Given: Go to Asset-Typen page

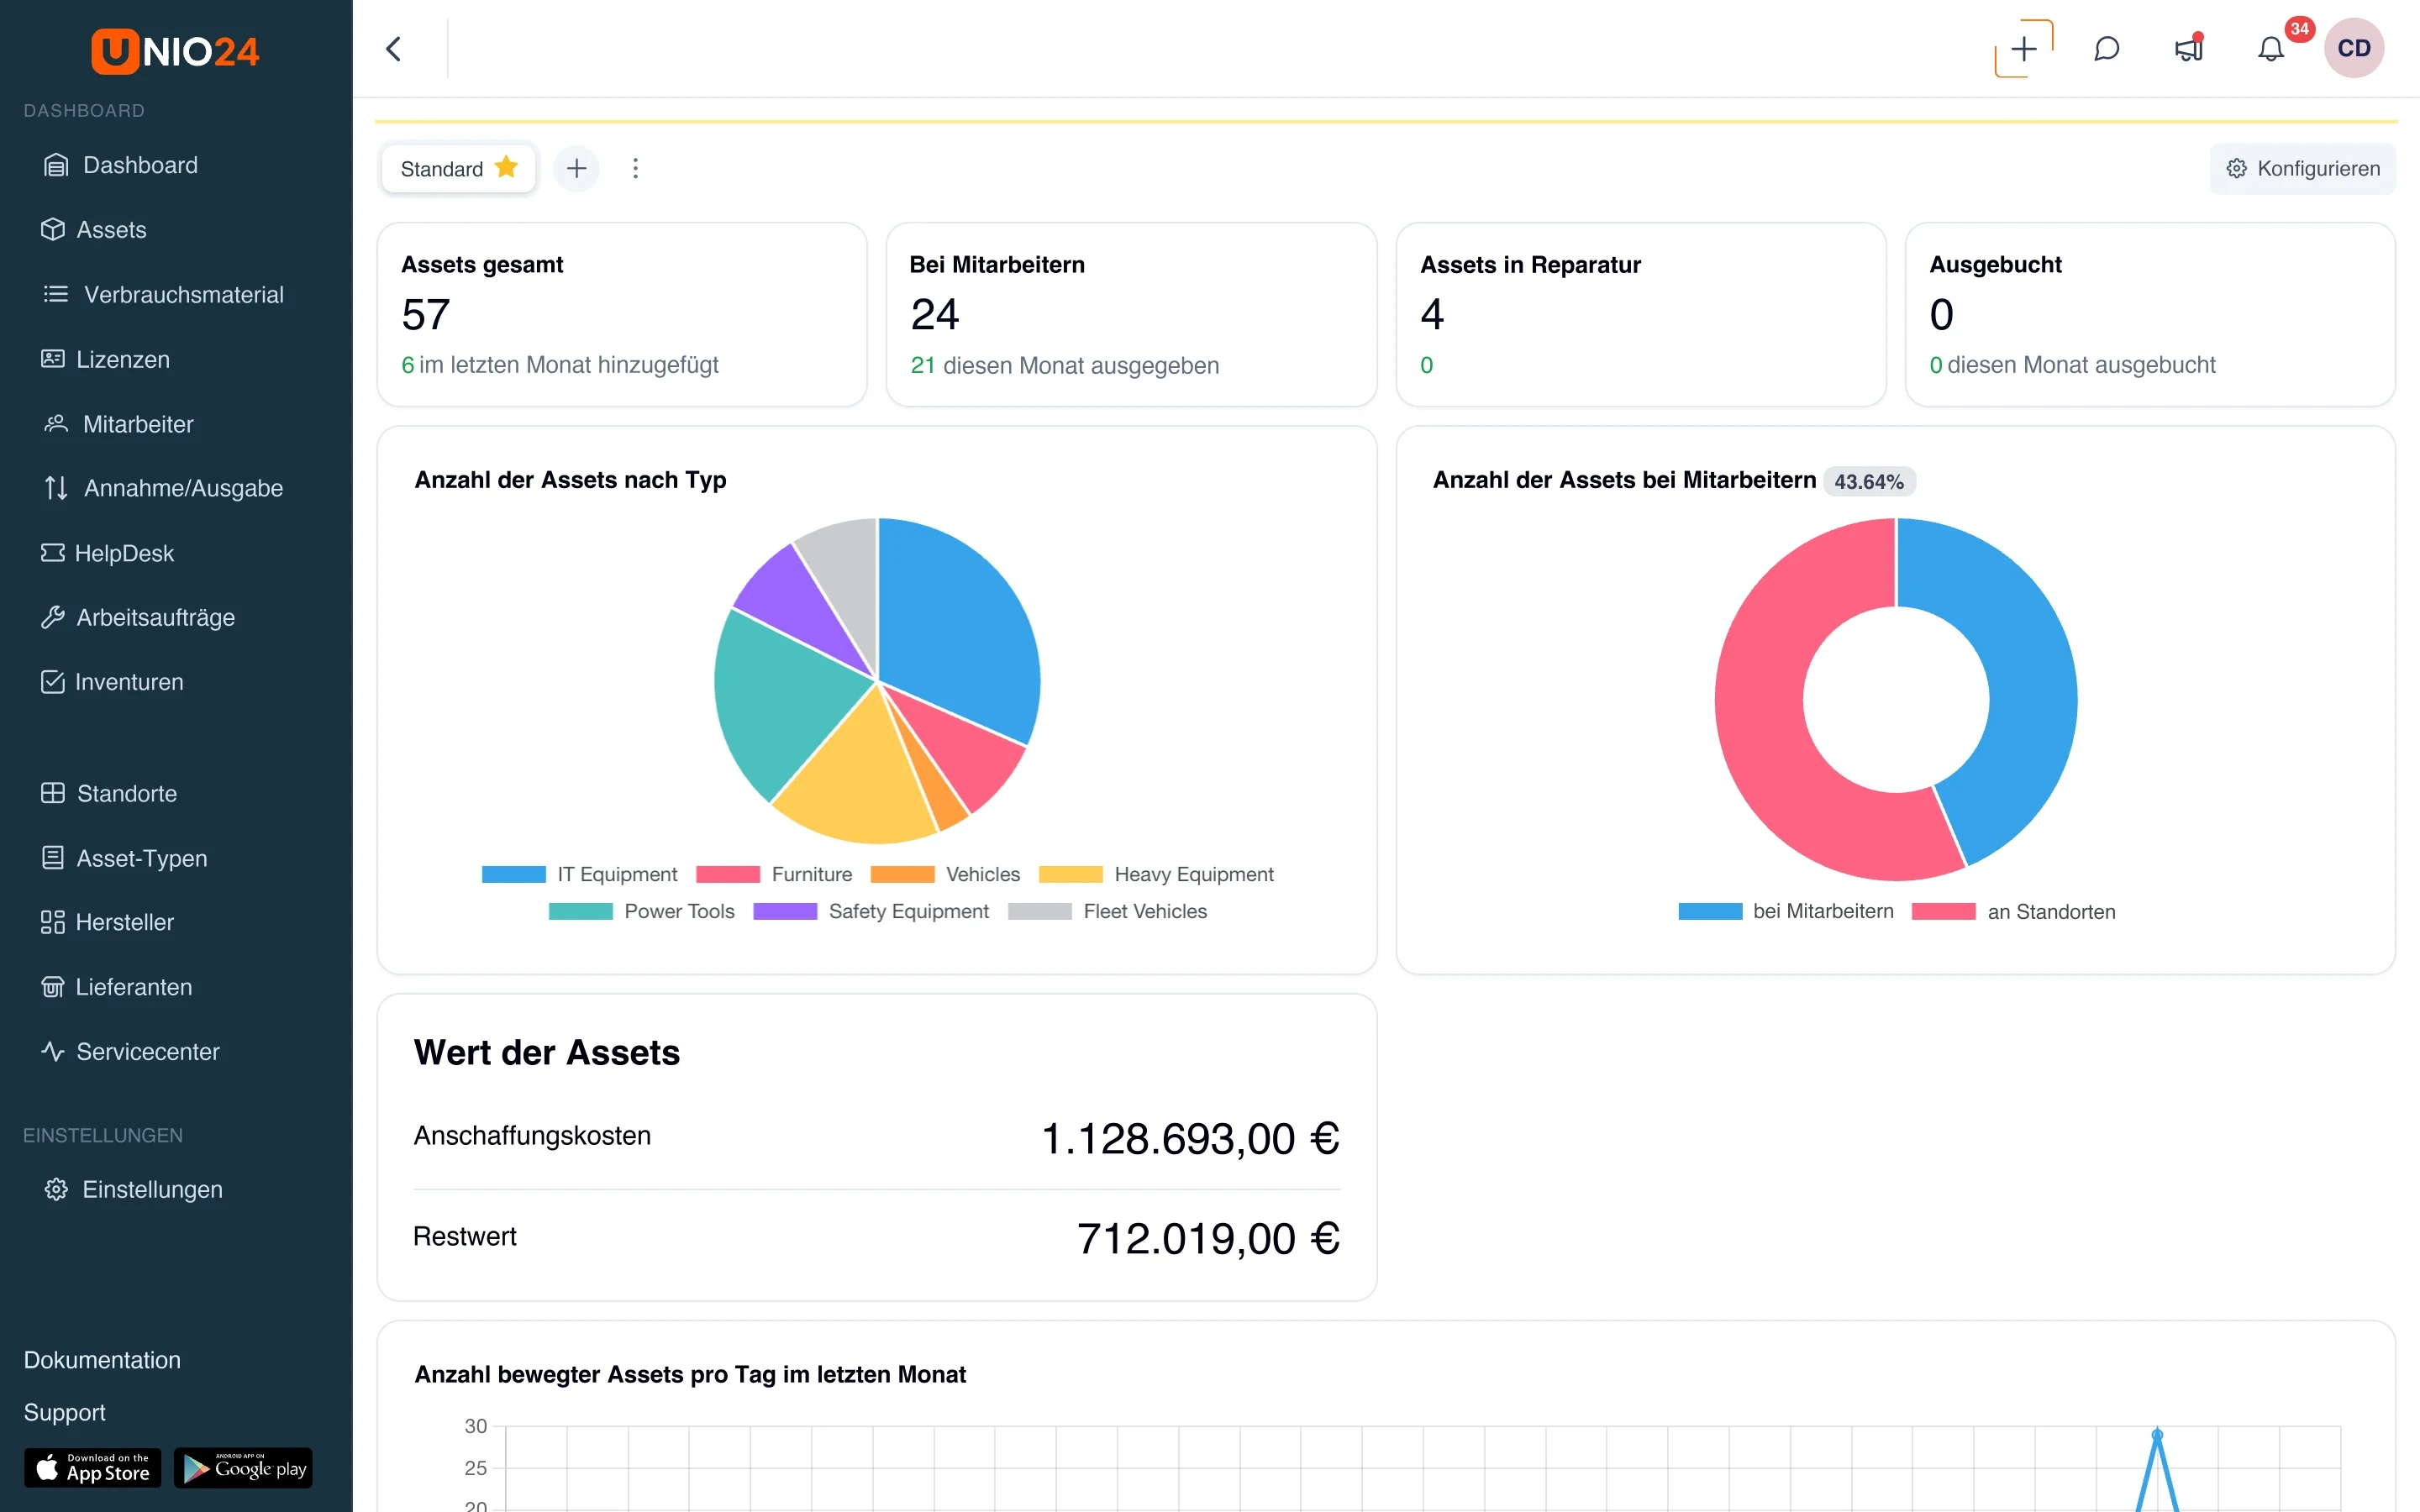Looking at the screenshot, I should (124, 858).
